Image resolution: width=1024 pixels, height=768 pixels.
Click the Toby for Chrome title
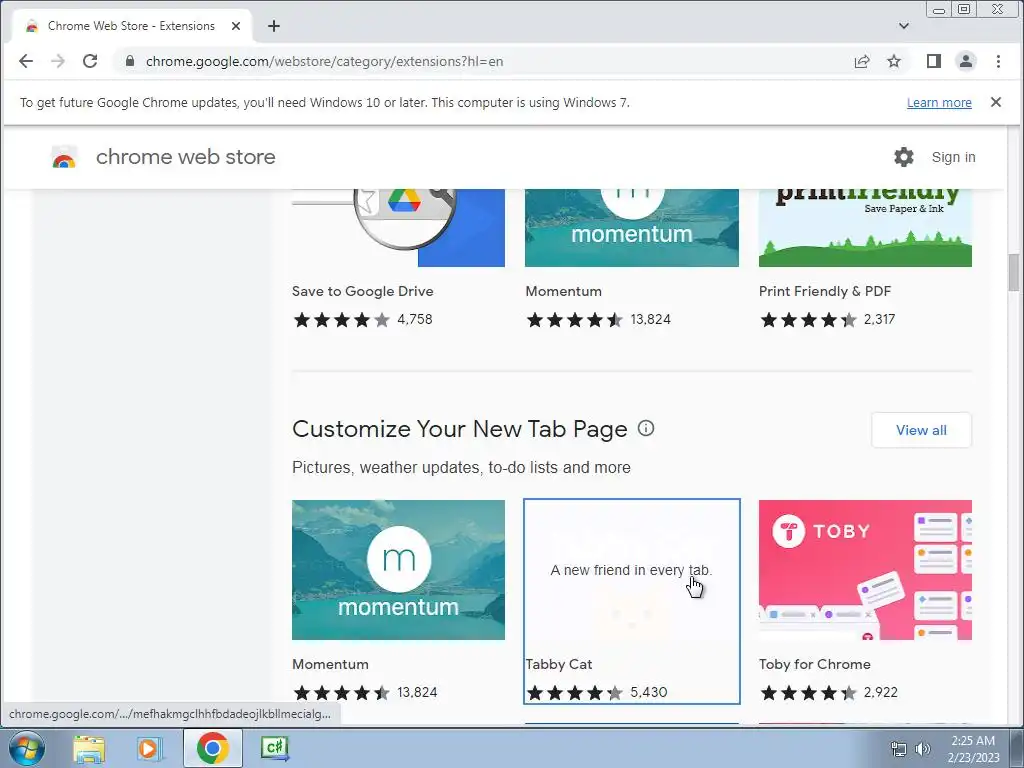click(814, 664)
